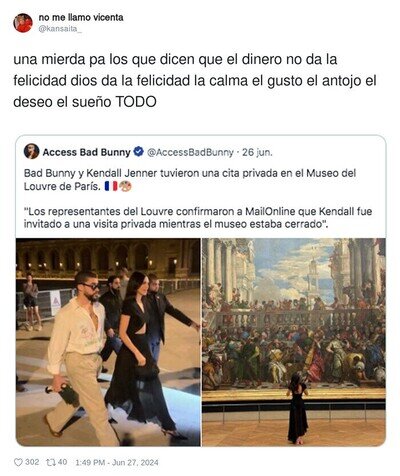Screen dimensions: 400x476
Task: Open the '26 jun.' quoted tweet date
Action: (257, 152)
